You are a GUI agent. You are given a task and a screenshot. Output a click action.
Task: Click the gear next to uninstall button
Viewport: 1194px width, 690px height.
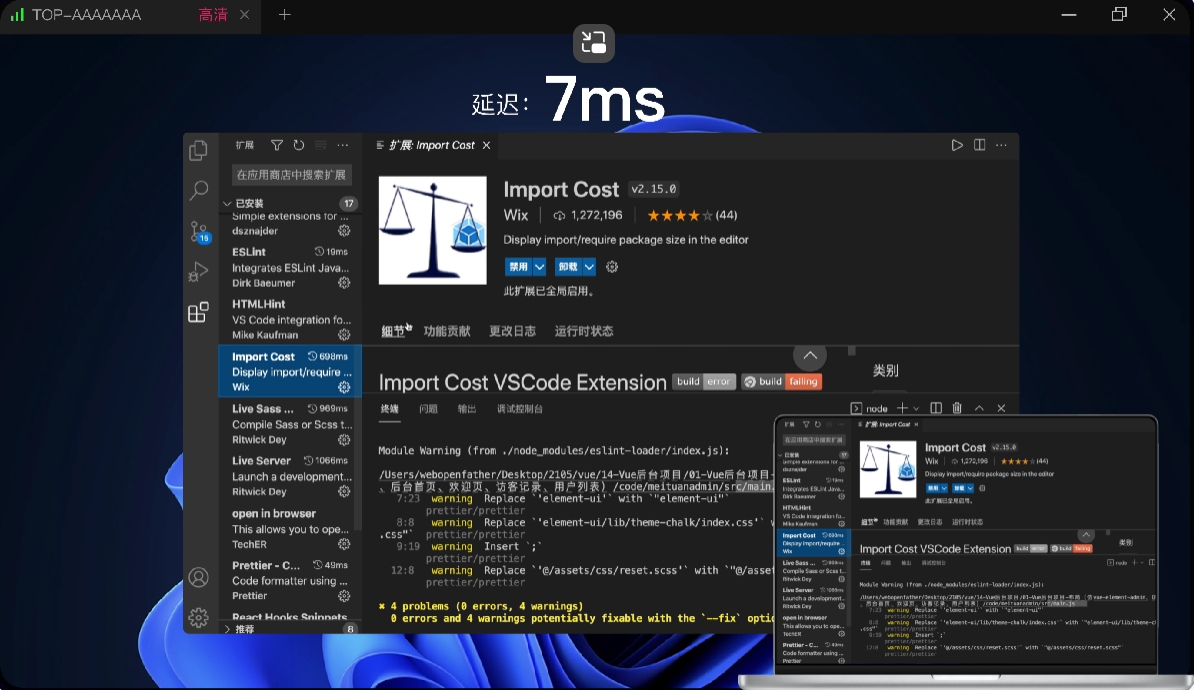[611, 267]
